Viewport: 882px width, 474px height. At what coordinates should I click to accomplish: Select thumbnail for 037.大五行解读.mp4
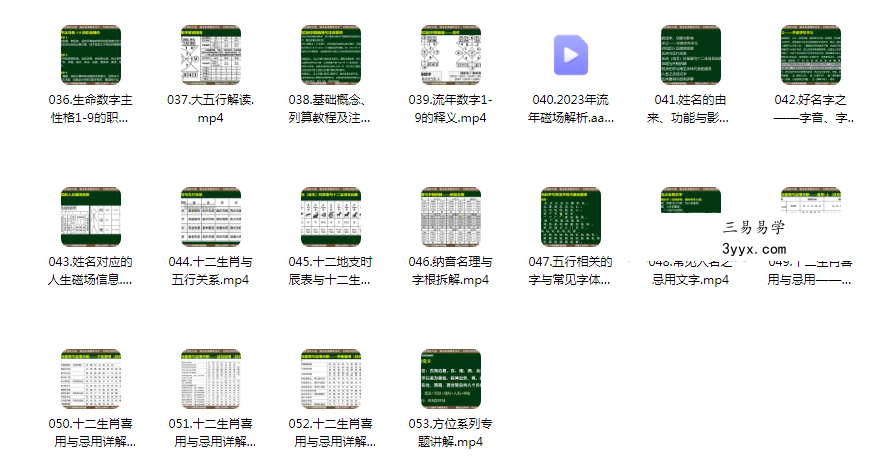pos(210,55)
